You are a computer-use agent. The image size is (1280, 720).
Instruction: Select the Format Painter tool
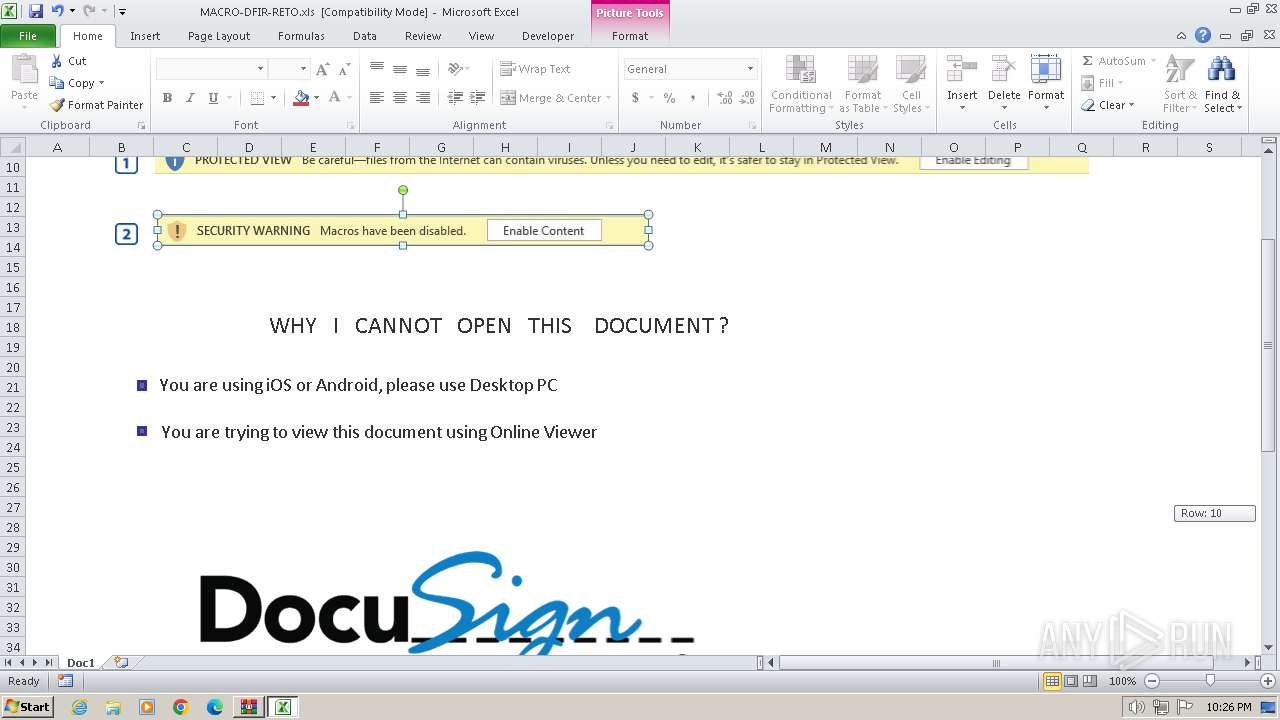(96, 105)
